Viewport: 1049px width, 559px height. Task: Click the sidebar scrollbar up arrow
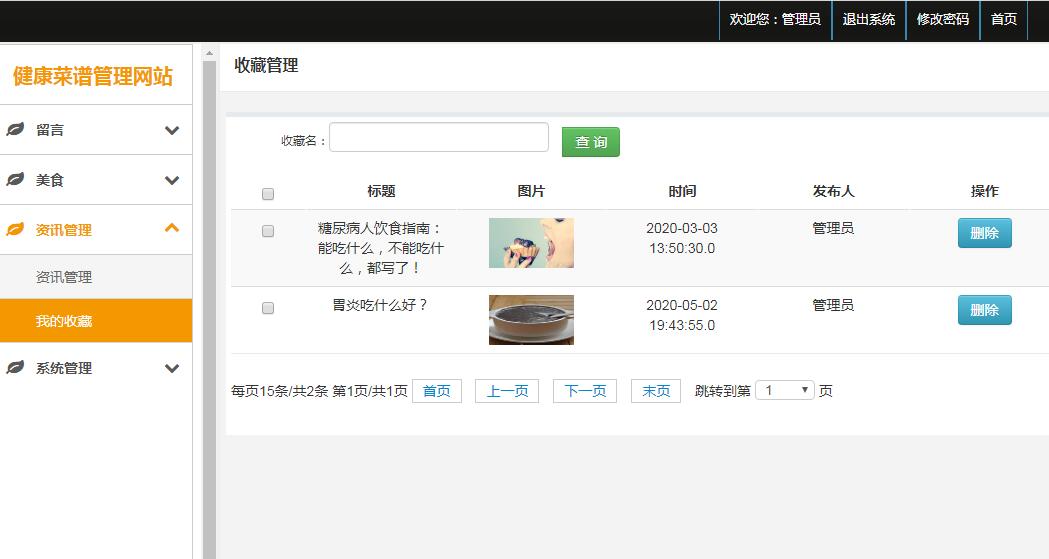tap(209, 53)
